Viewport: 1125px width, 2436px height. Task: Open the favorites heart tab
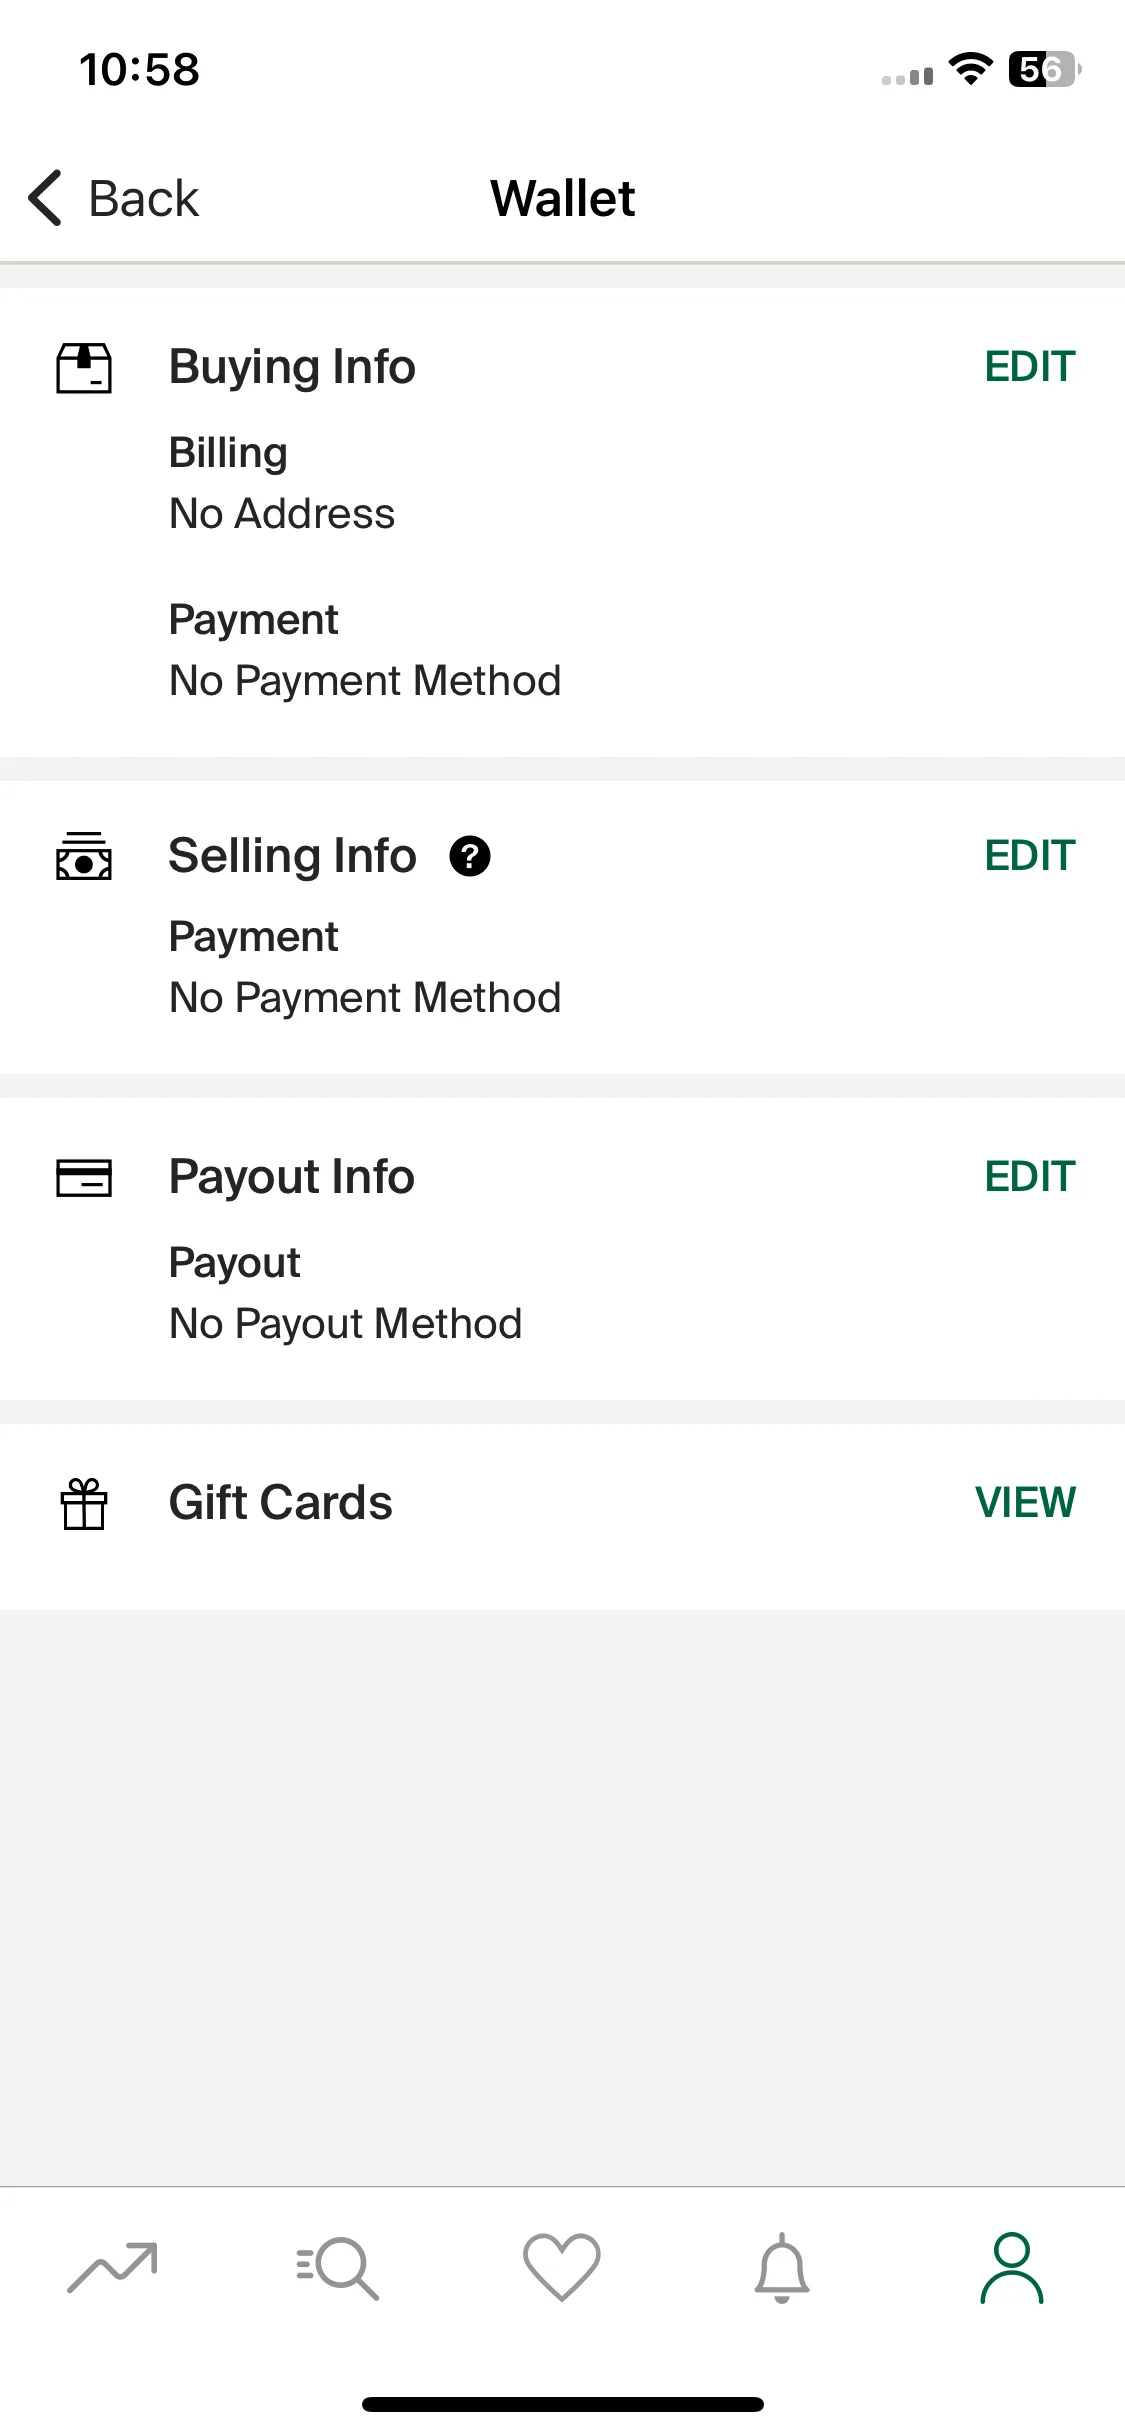coord(562,2267)
